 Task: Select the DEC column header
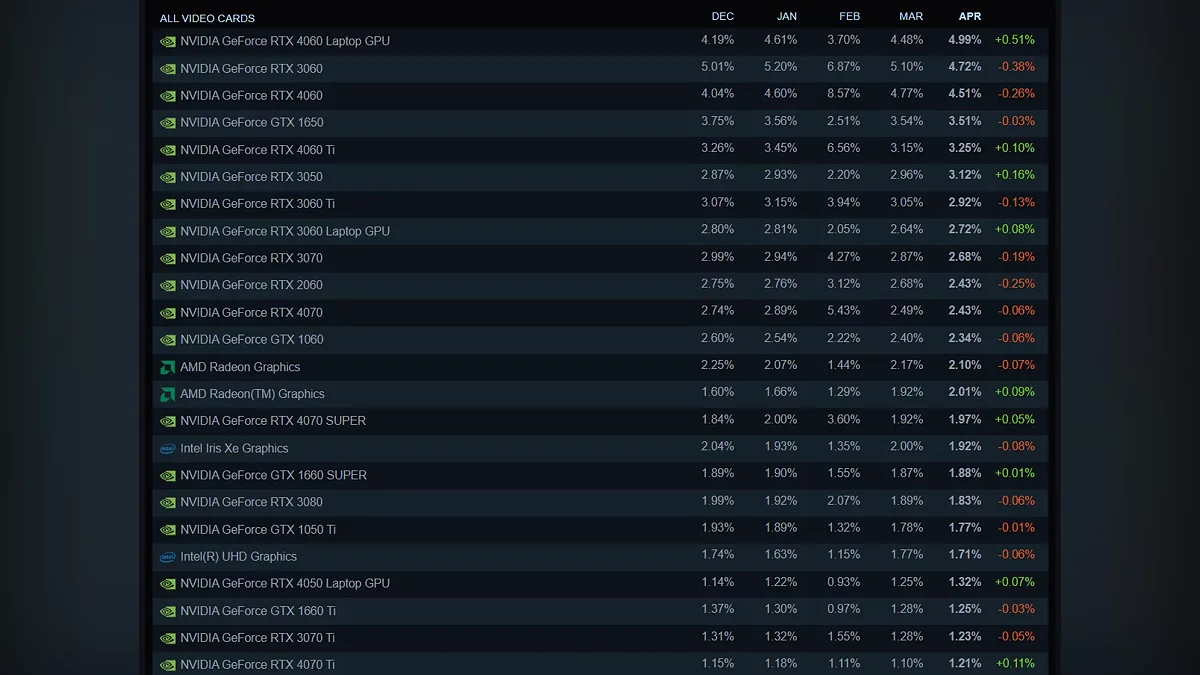click(x=722, y=17)
